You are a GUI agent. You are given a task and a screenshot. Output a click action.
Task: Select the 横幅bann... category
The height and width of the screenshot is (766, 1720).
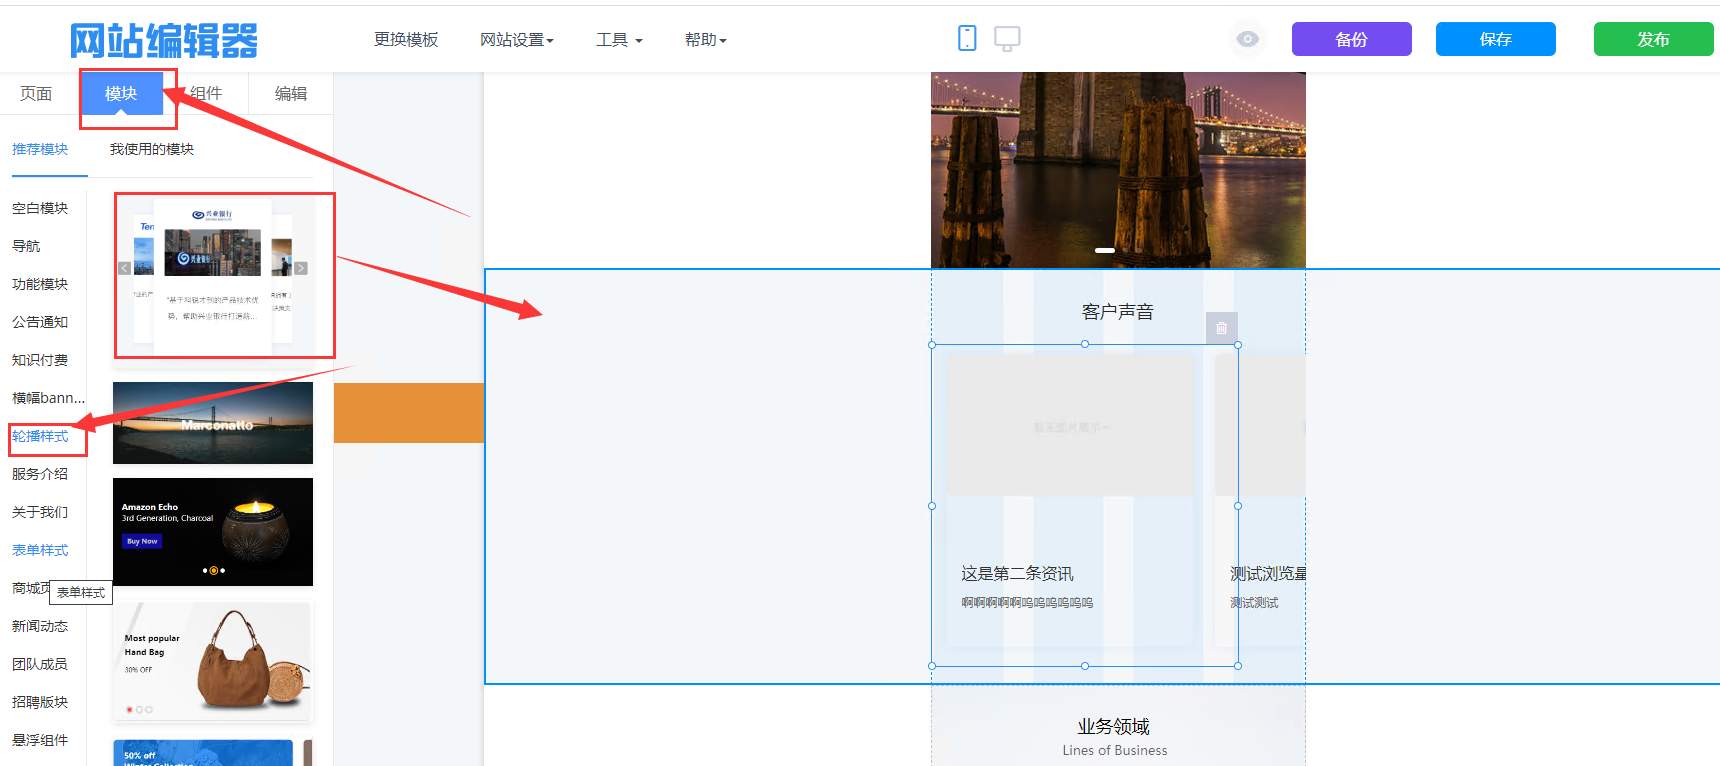pyautogui.click(x=48, y=398)
